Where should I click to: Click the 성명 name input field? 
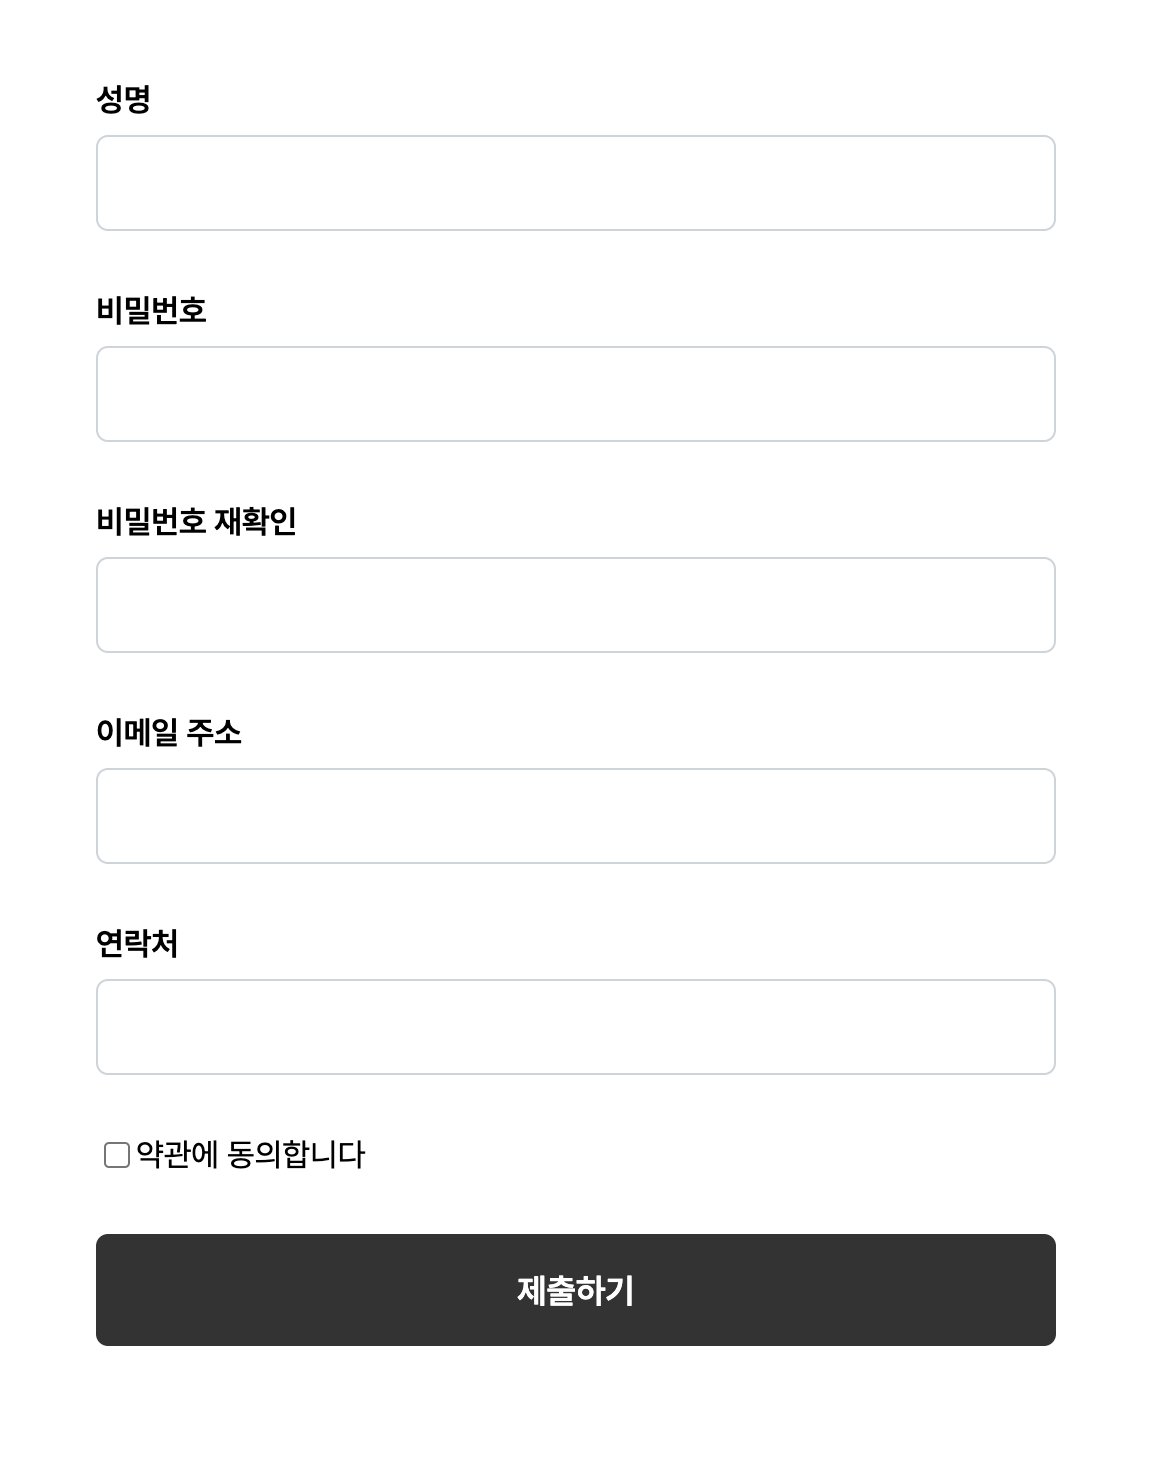click(x=576, y=183)
